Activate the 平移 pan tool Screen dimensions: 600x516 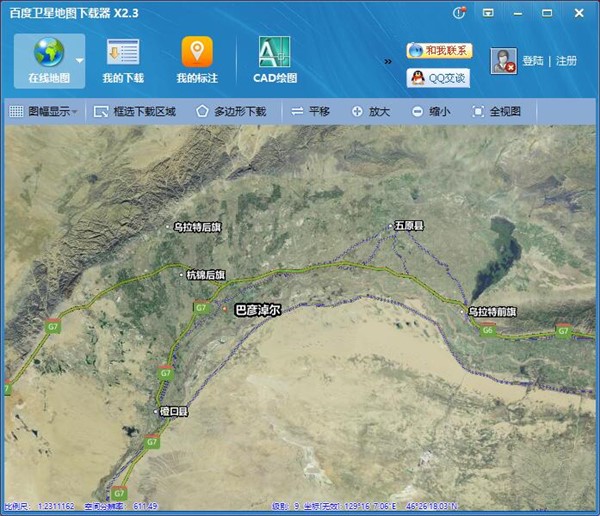[310, 112]
